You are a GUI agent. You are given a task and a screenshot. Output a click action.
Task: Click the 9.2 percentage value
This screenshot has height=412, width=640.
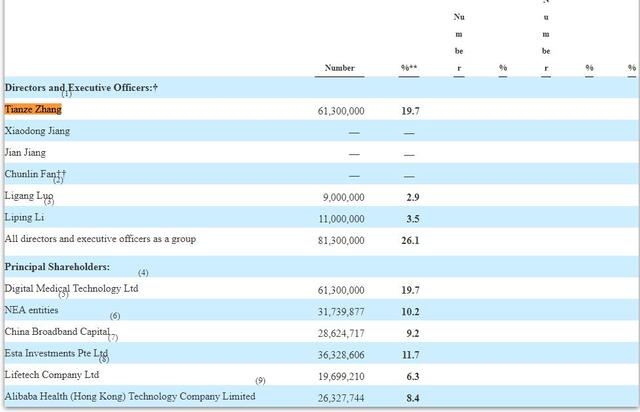[x=413, y=334]
